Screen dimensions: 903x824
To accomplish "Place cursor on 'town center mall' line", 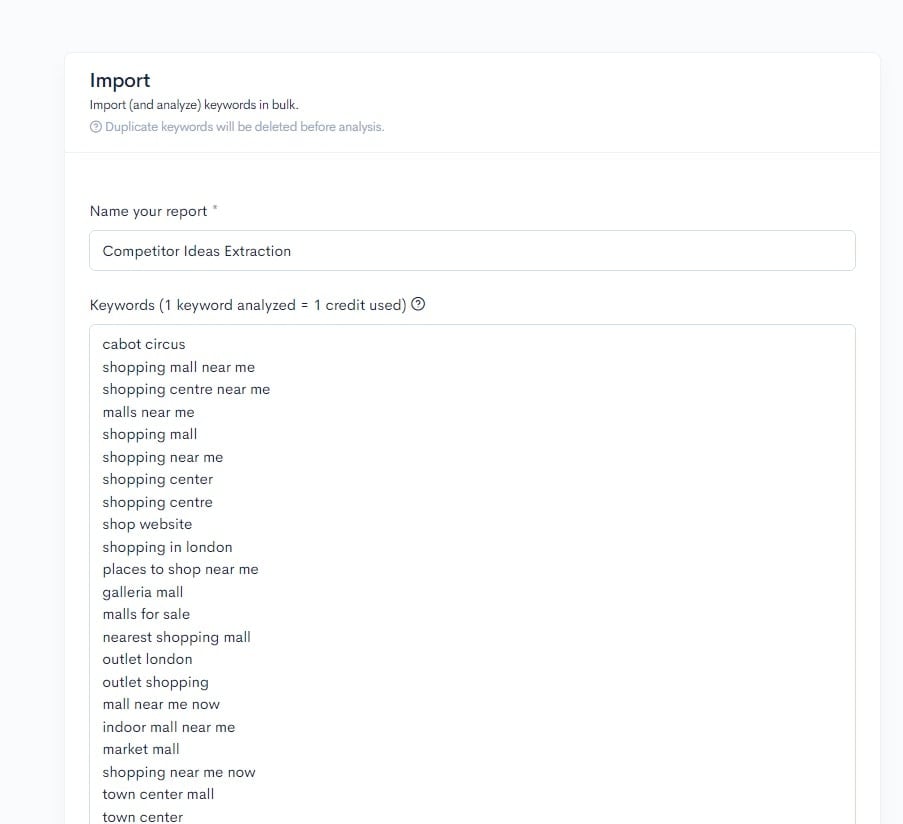I will click(158, 794).
